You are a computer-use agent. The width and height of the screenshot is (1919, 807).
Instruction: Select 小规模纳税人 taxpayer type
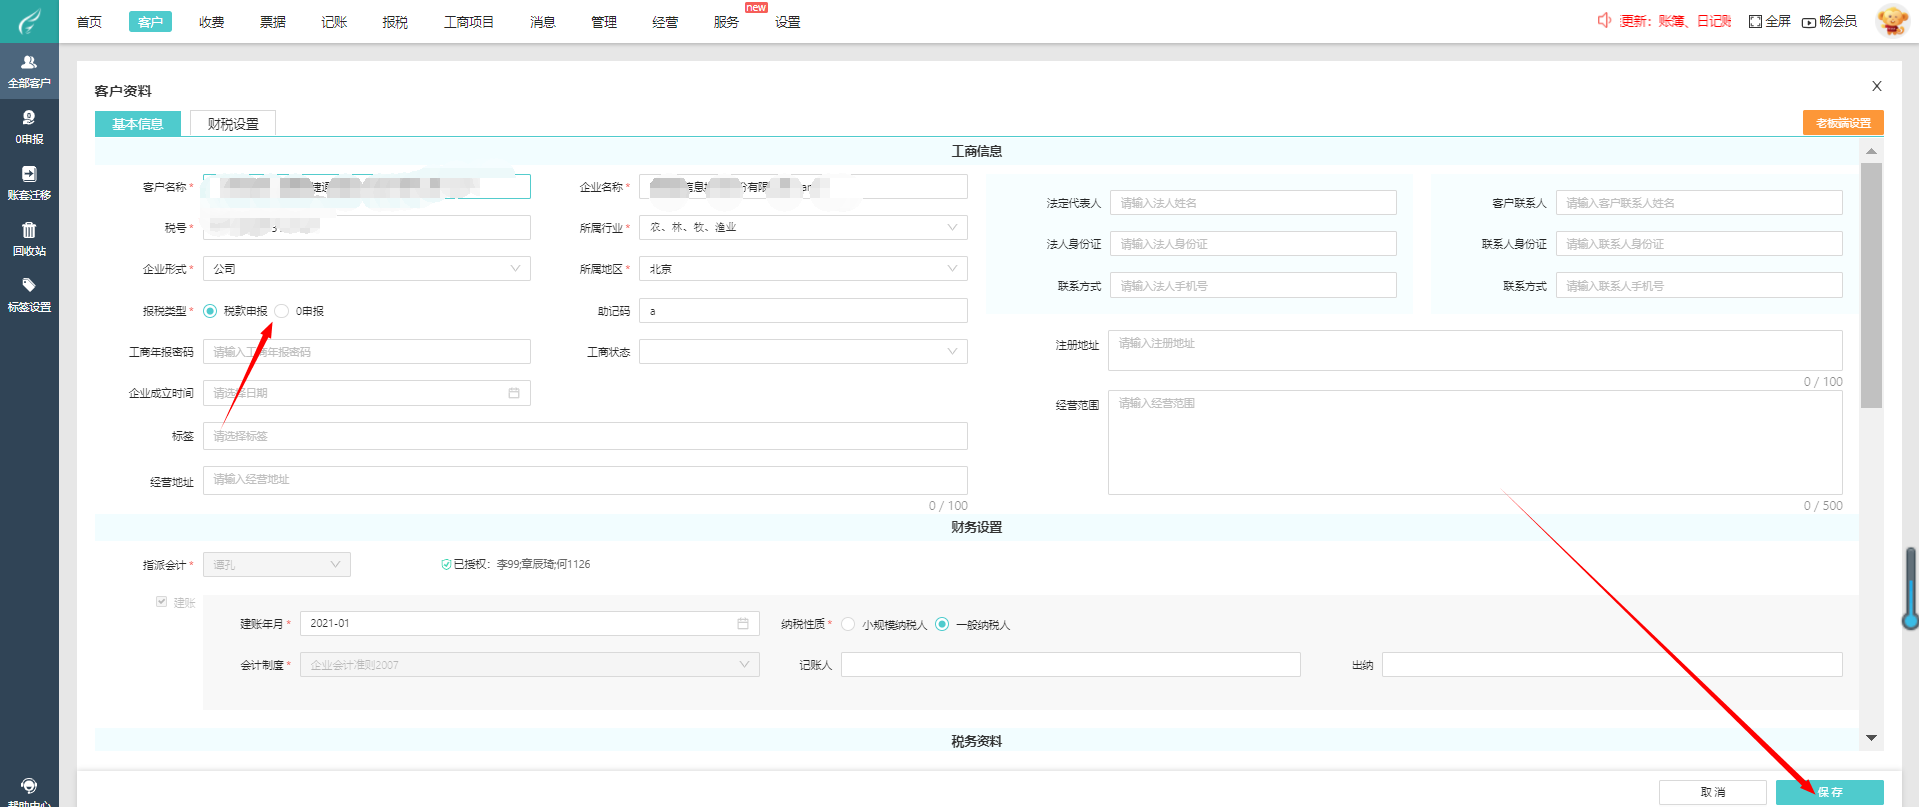tap(848, 624)
